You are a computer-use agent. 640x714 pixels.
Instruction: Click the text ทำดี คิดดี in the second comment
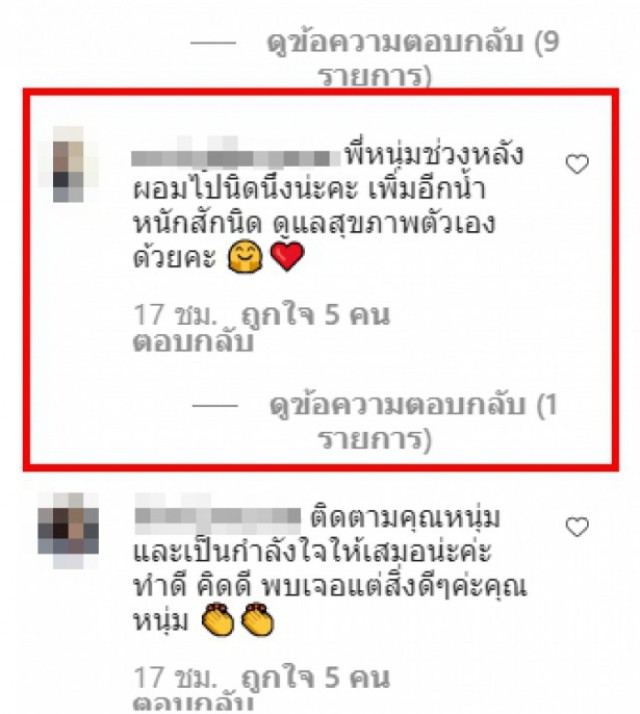[192, 586]
